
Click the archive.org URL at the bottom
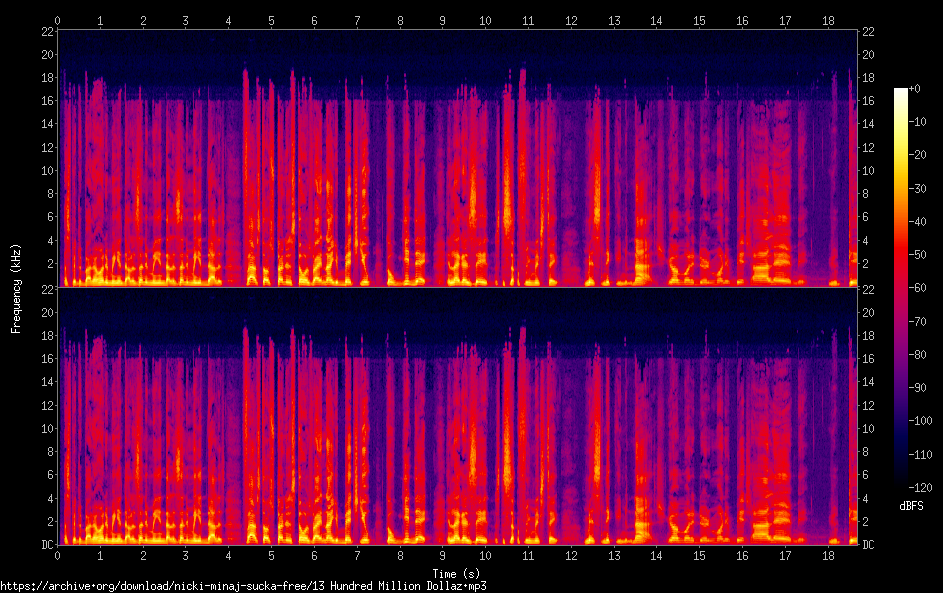click(x=244, y=586)
